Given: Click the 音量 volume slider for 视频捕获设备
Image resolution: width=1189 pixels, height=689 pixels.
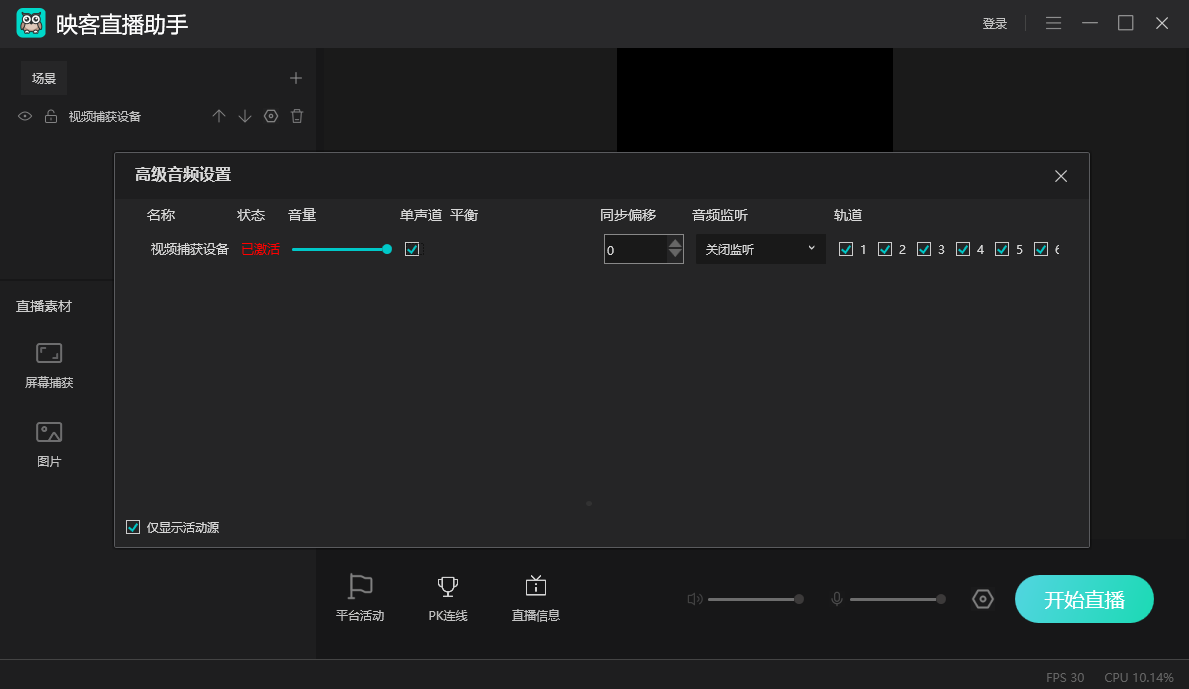Looking at the screenshot, I should click(x=340, y=249).
